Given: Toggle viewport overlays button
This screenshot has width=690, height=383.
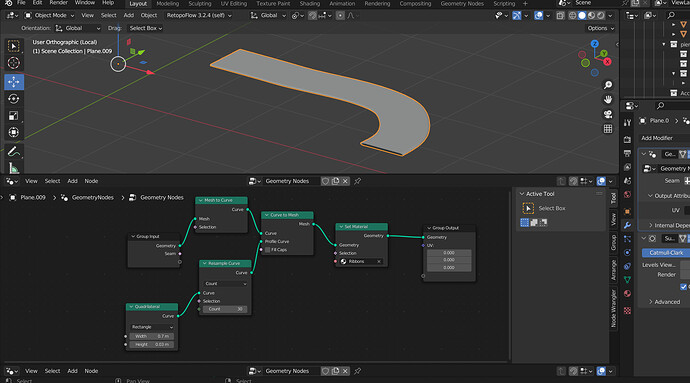Looking at the screenshot, I should click(x=539, y=15).
